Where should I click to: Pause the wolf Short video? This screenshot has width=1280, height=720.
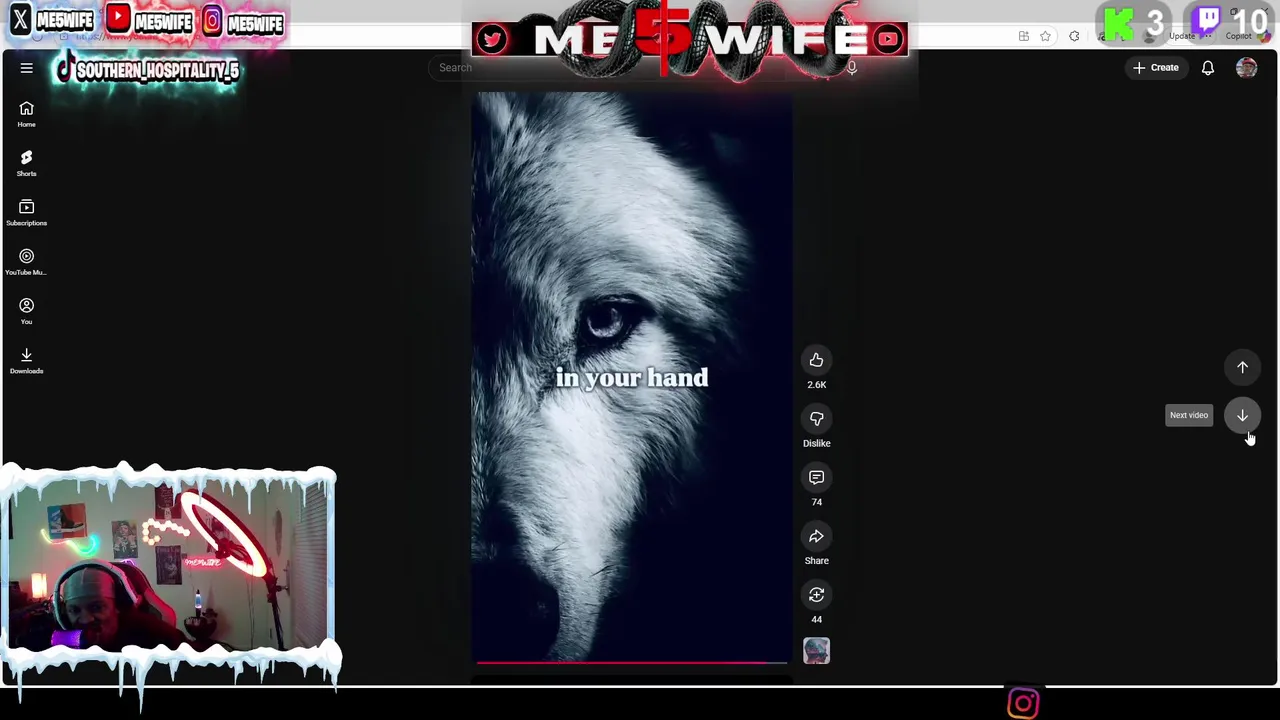pos(631,377)
